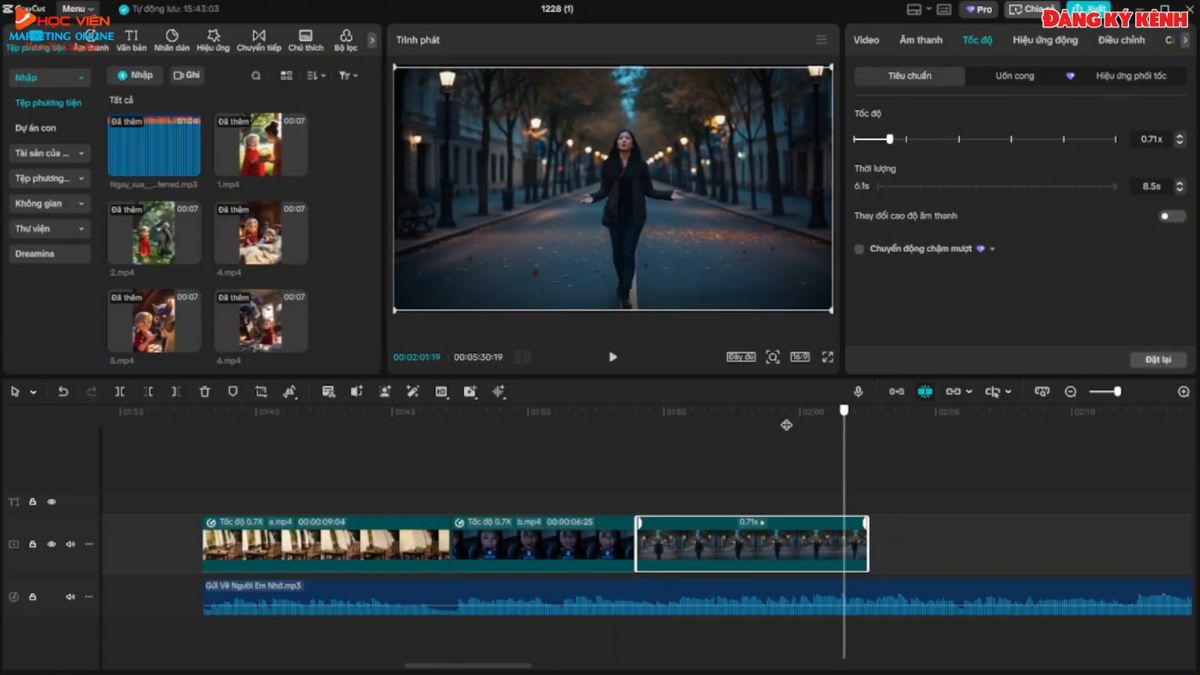Click the 'Đặt lại' reset button
Image resolution: width=1200 pixels, height=675 pixels.
coord(1158,359)
